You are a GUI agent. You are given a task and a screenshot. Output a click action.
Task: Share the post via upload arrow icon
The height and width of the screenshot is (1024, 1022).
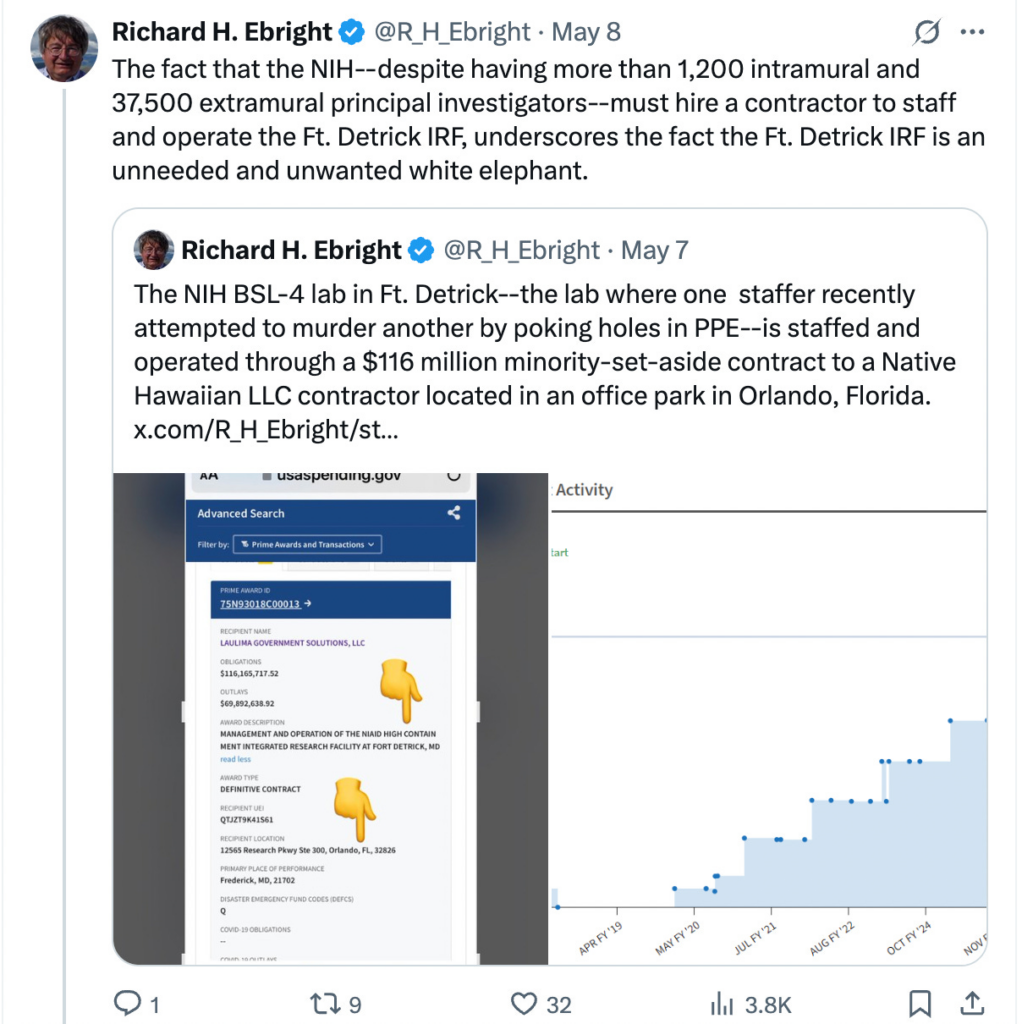(971, 1004)
